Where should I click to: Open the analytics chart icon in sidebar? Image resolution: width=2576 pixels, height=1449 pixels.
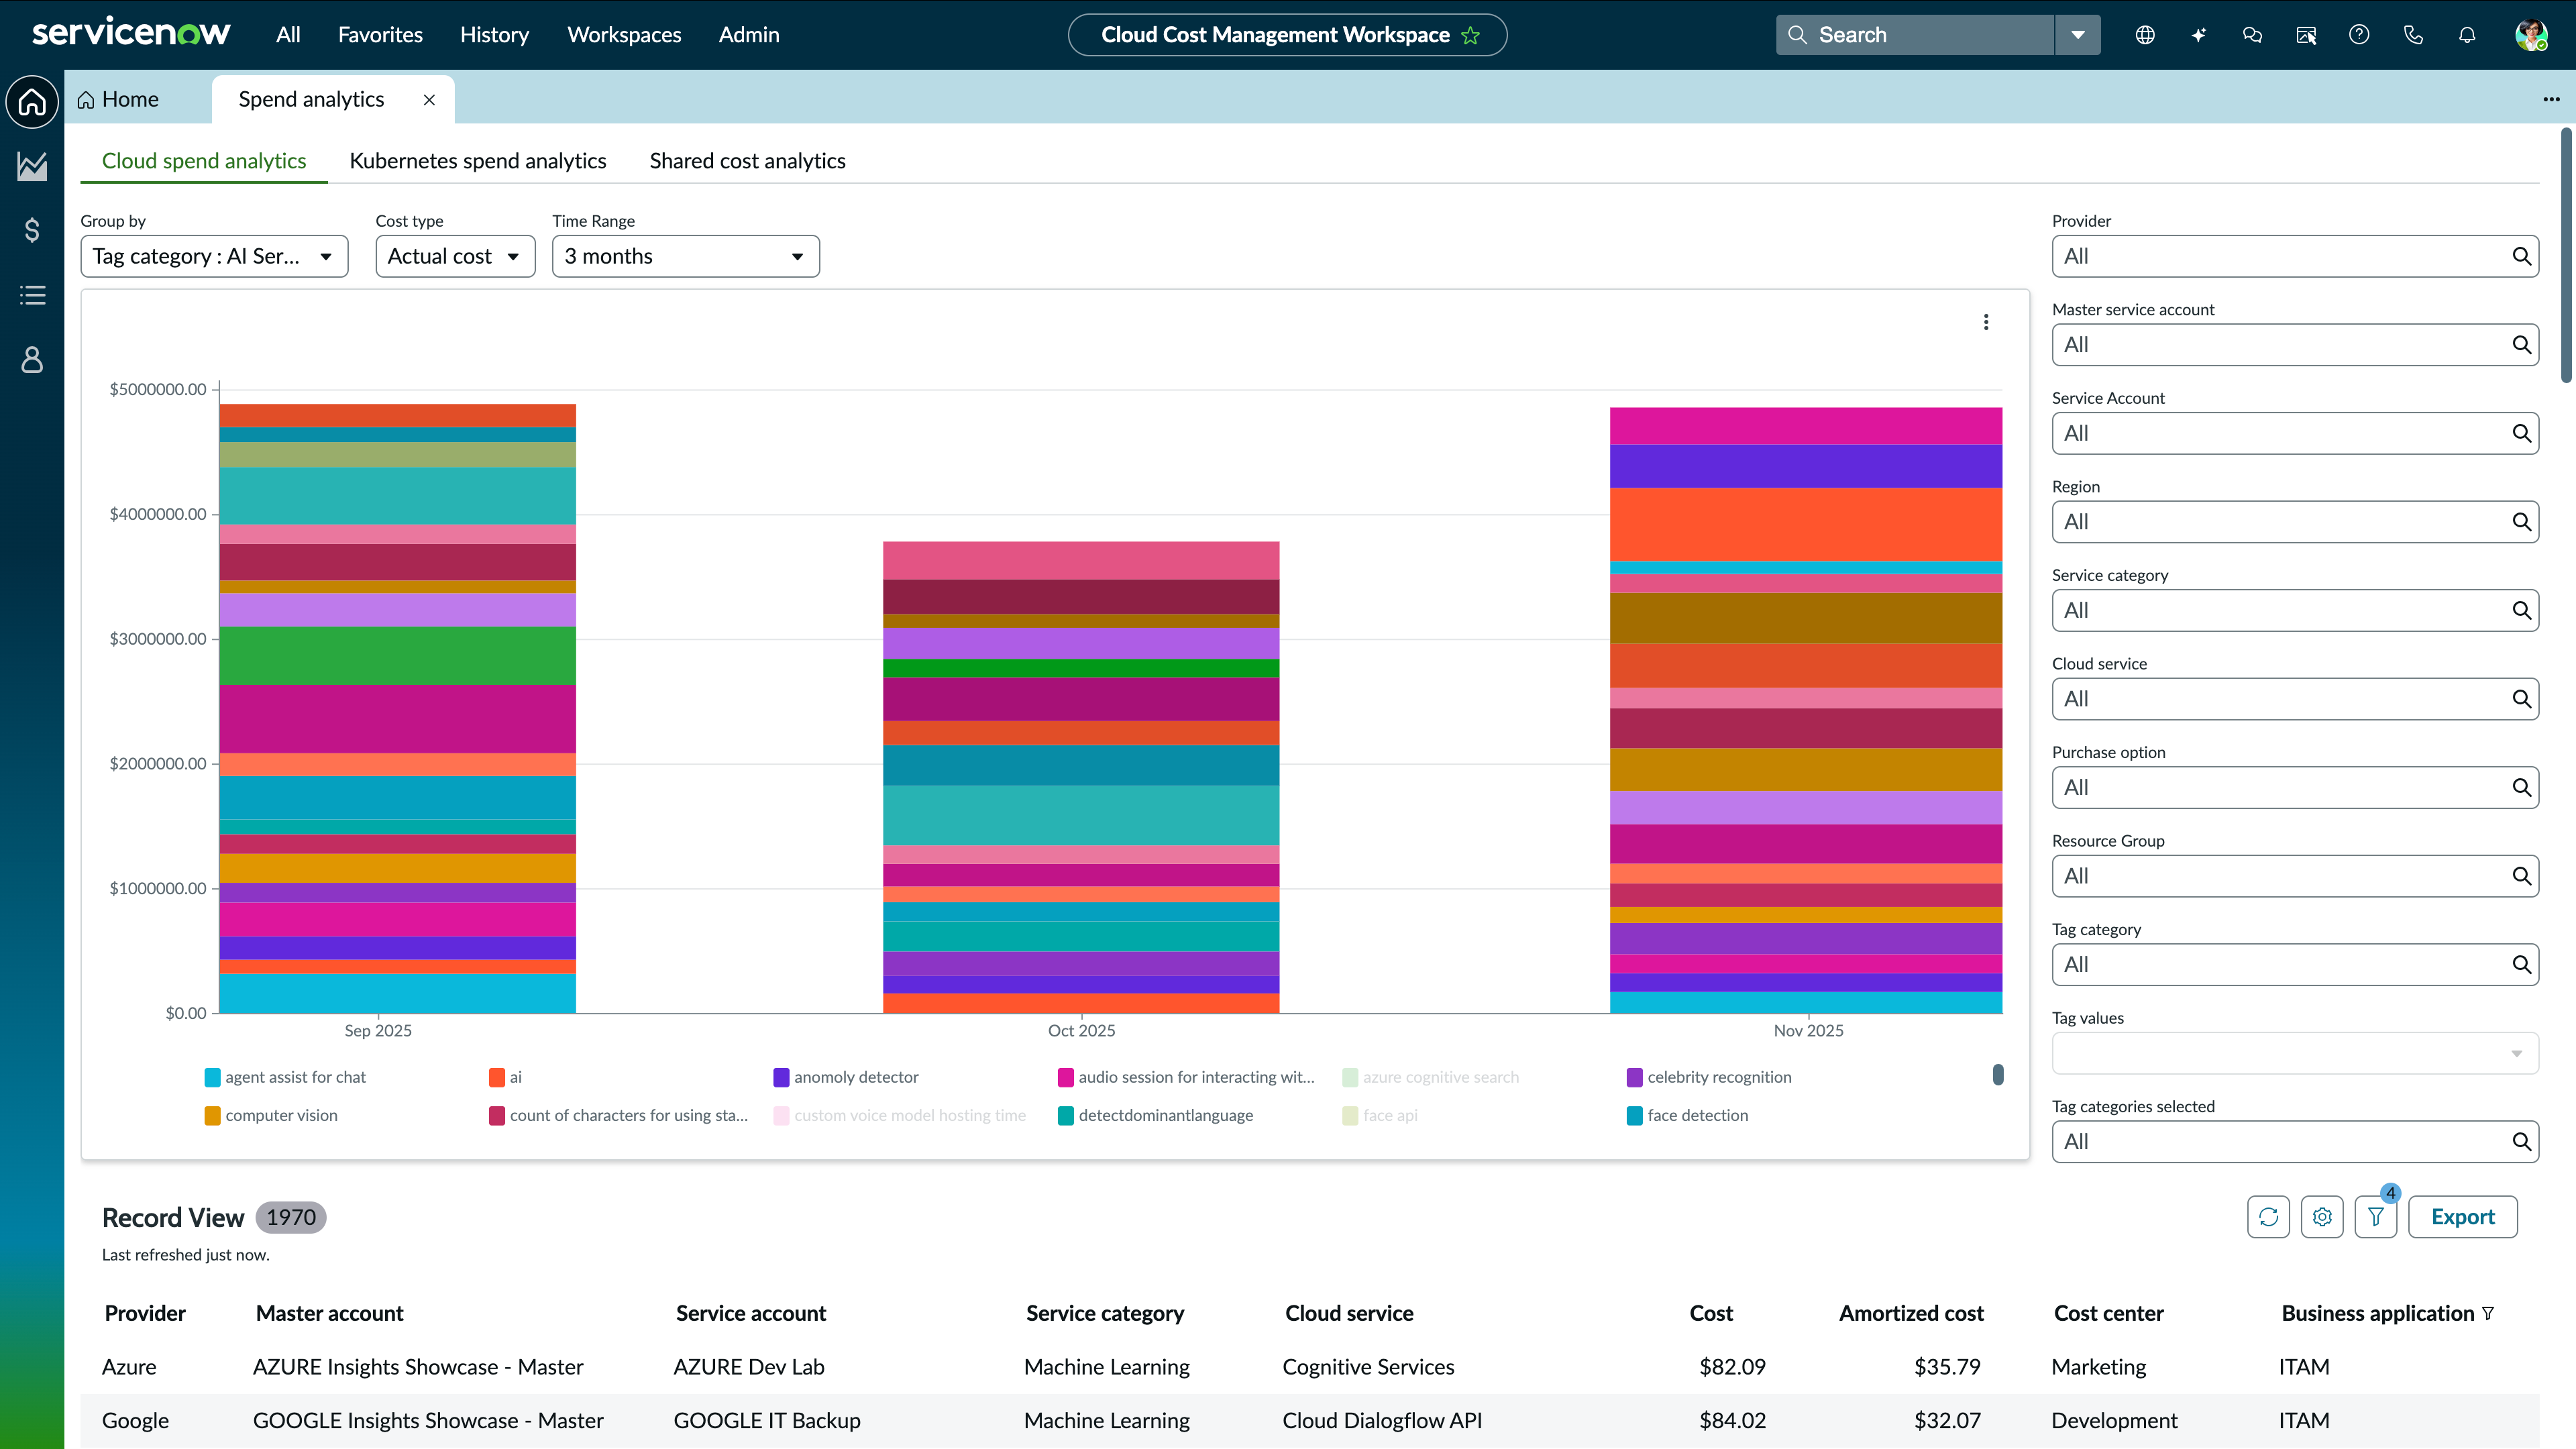click(32, 166)
